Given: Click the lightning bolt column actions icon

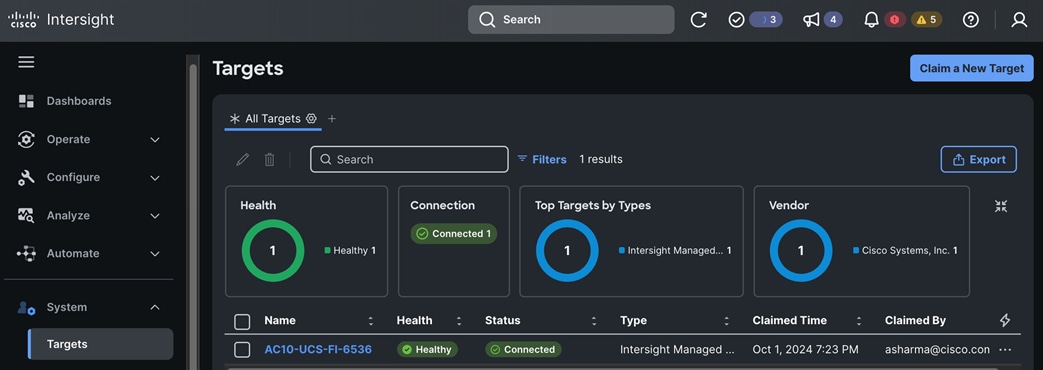Looking at the screenshot, I should pos(1004,320).
